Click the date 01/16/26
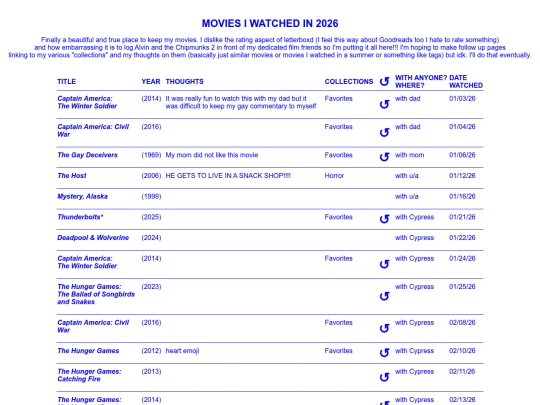Viewport: 540px width, 405px height. [462, 196]
